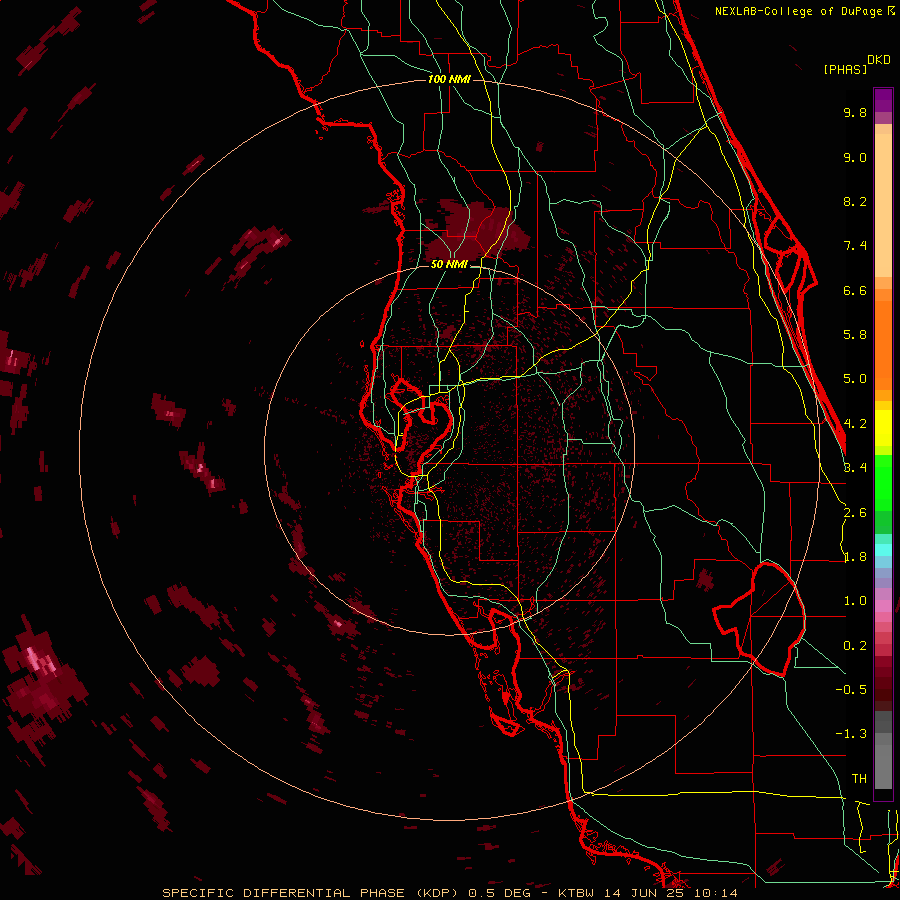Select the 1.0 scale value
The height and width of the screenshot is (900, 900).
pos(855,601)
